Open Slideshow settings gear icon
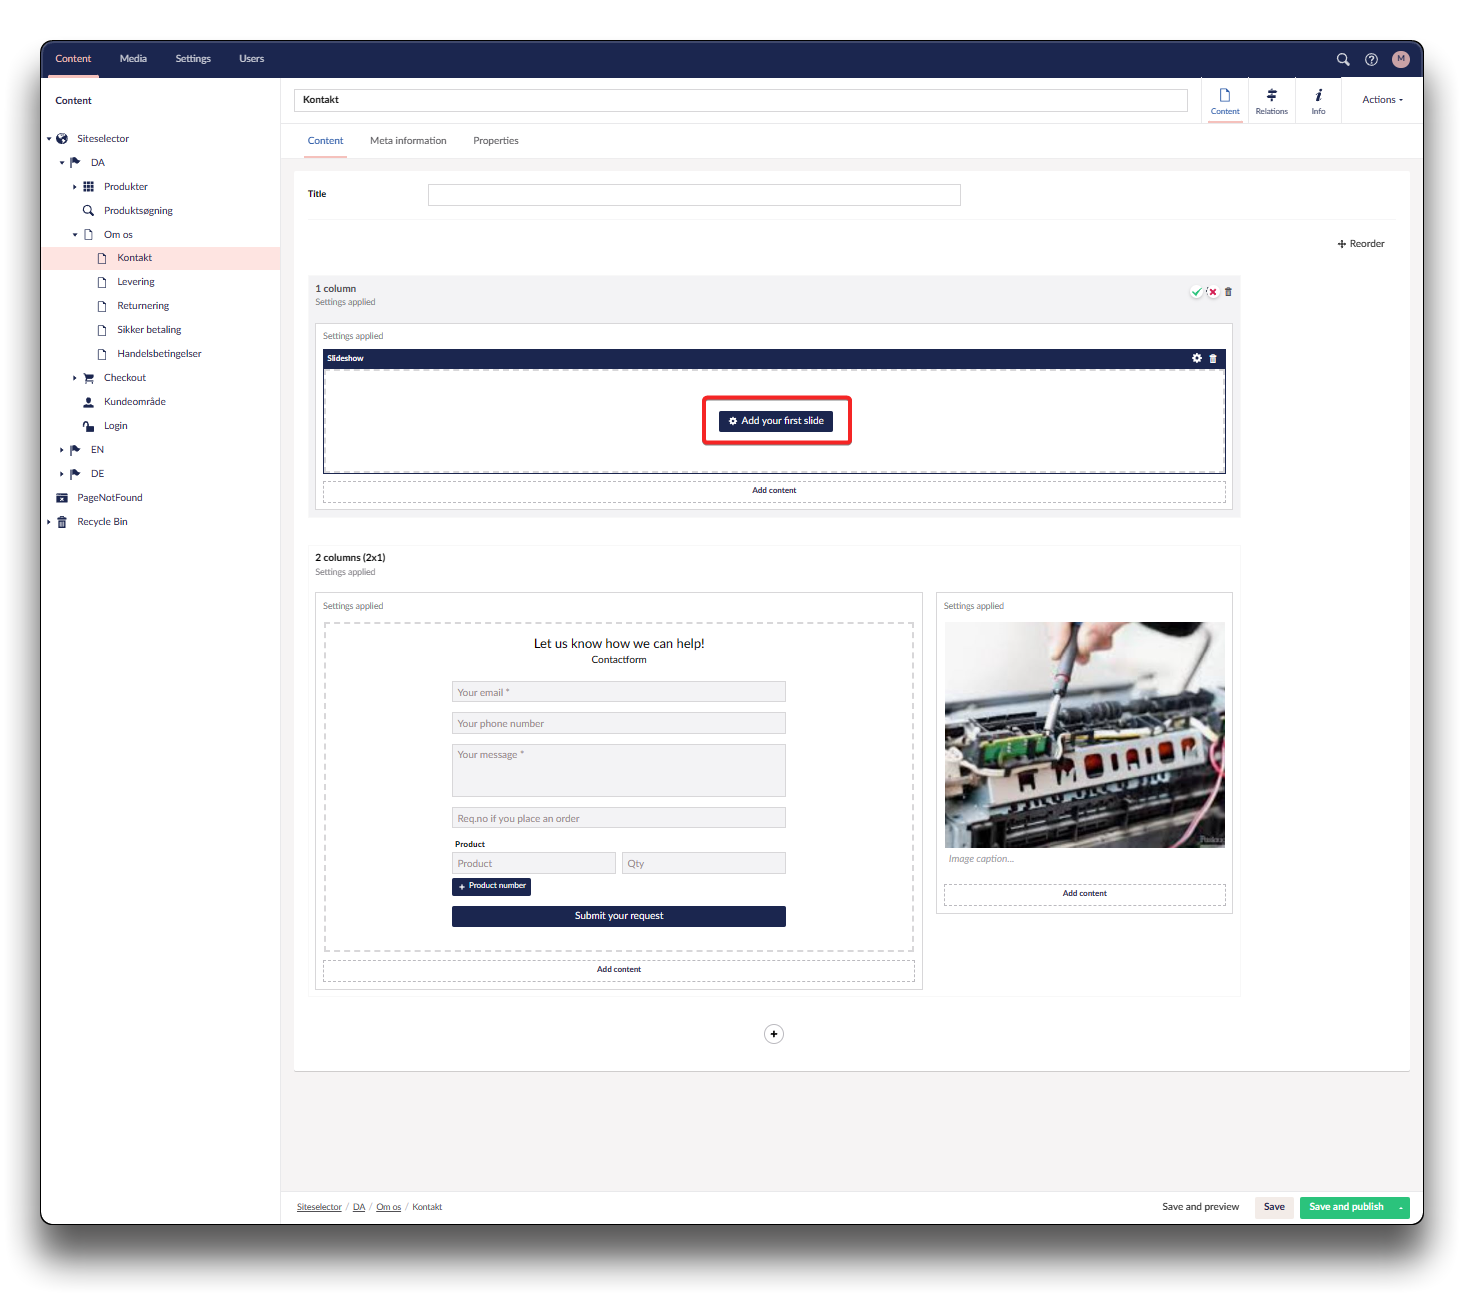This screenshot has height=1297, width=1464. click(x=1197, y=358)
